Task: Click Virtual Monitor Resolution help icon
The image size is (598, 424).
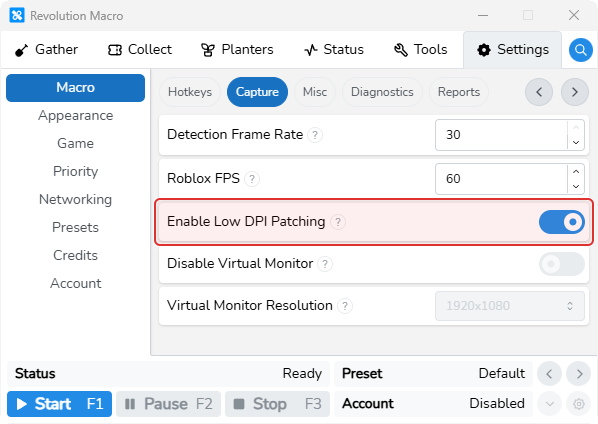Action: [x=345, y=305]
